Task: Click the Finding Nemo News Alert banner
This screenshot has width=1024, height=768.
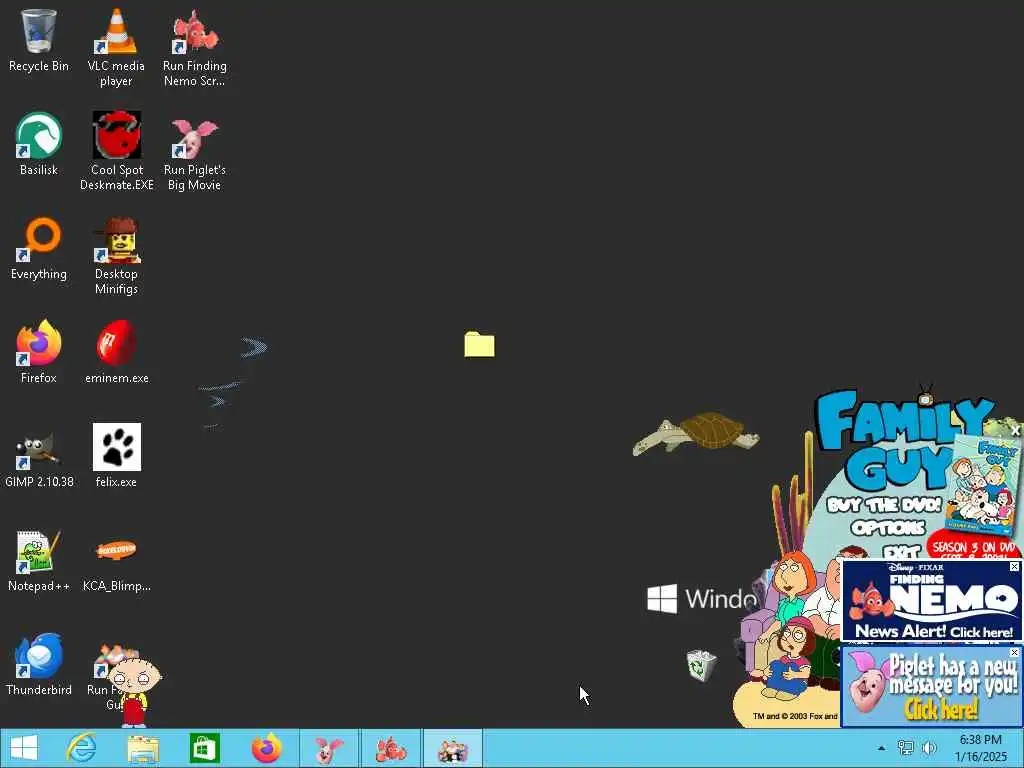Action: click(931, 601)
